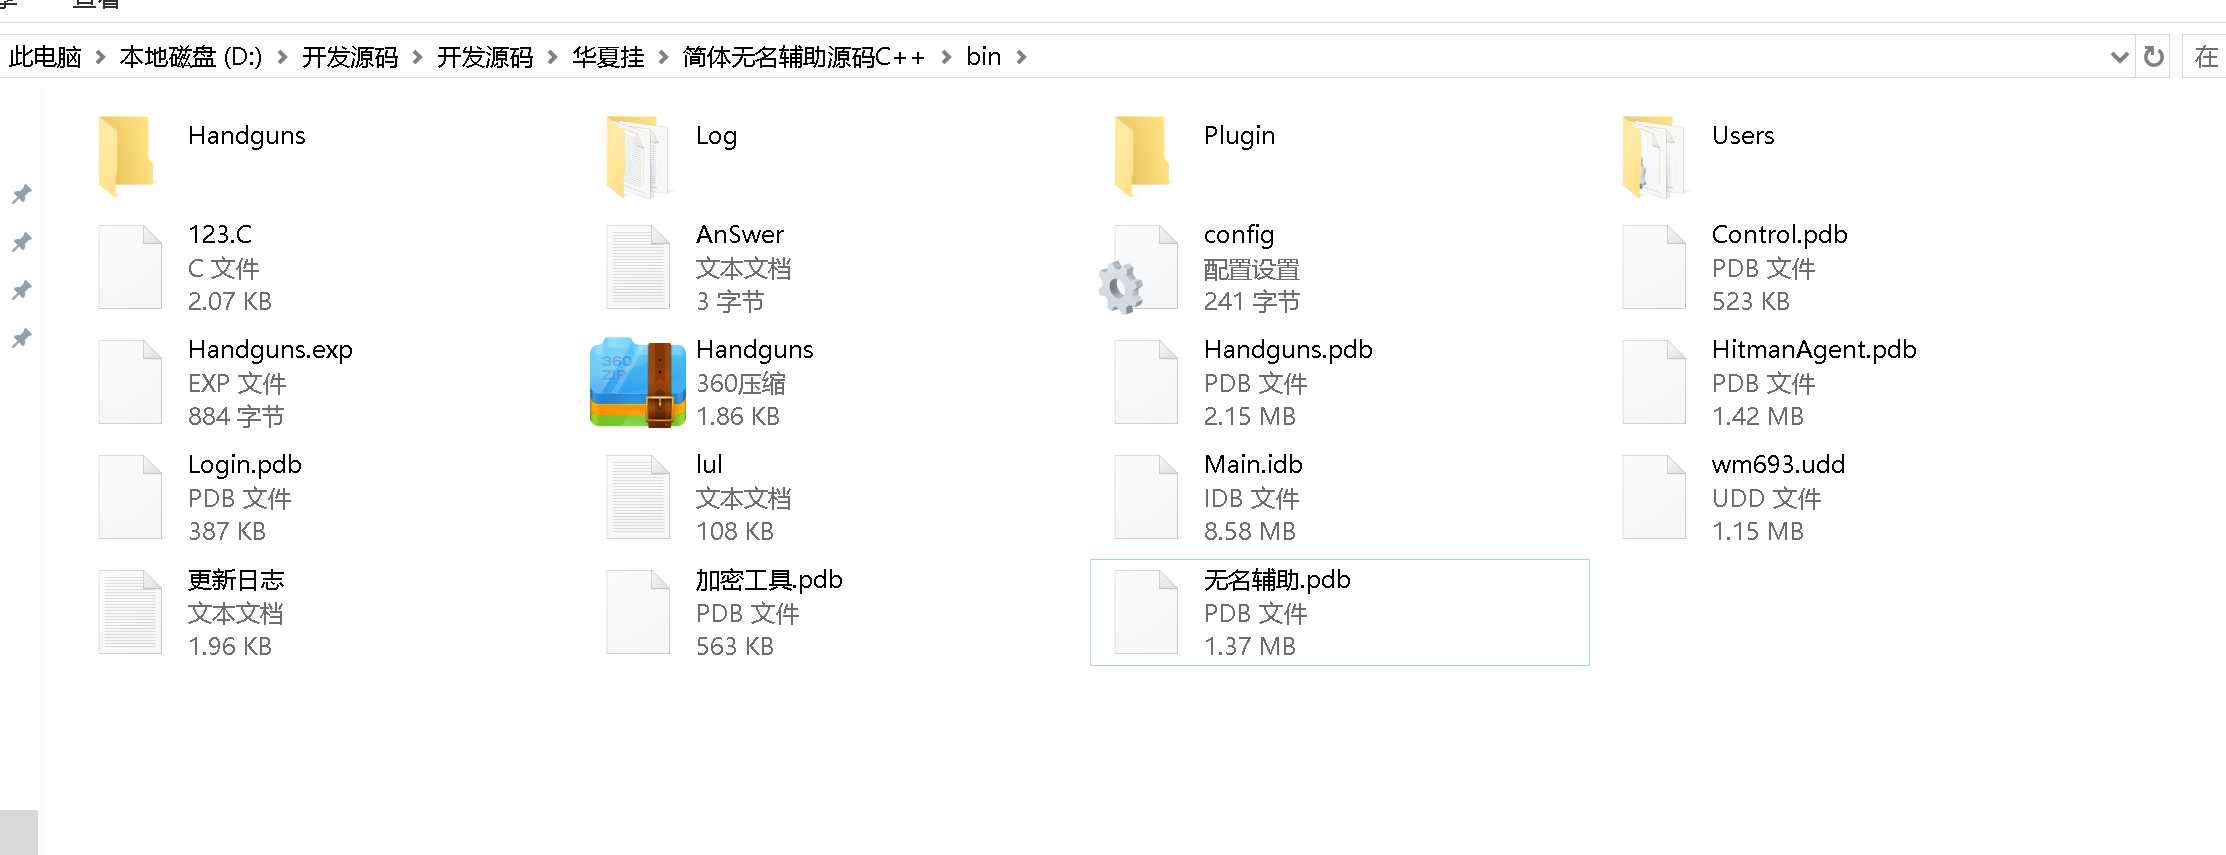The width and height of the screenshot is (2226, 855).
Task: Navigate to 此电脑 in breadcrumb
Action: click(x=45, y=57)
